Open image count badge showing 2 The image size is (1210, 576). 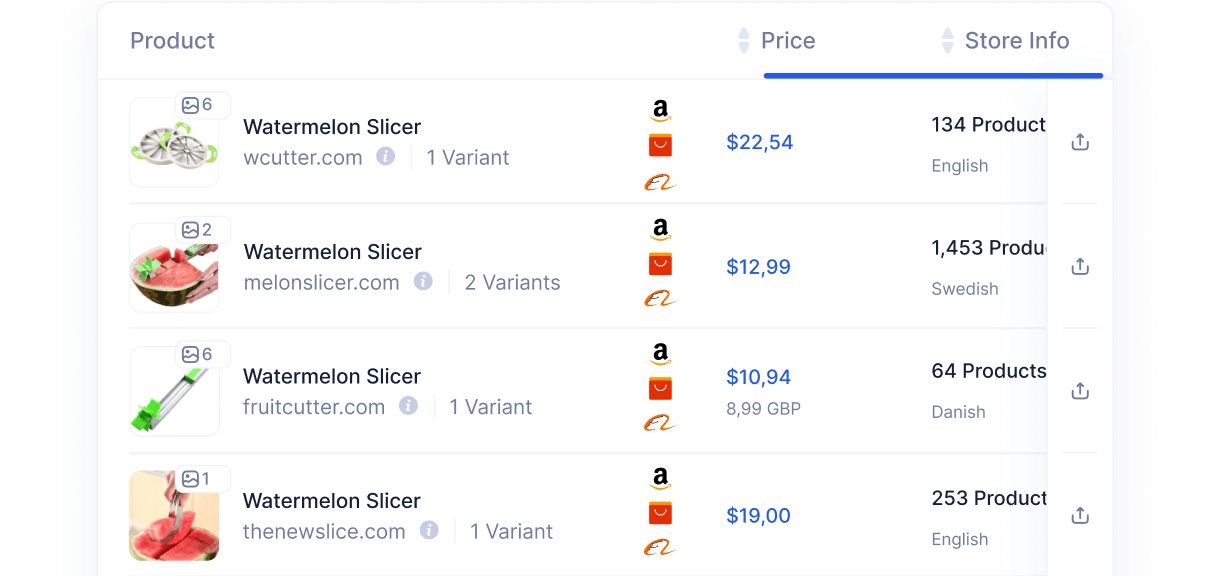coord(198,230)
